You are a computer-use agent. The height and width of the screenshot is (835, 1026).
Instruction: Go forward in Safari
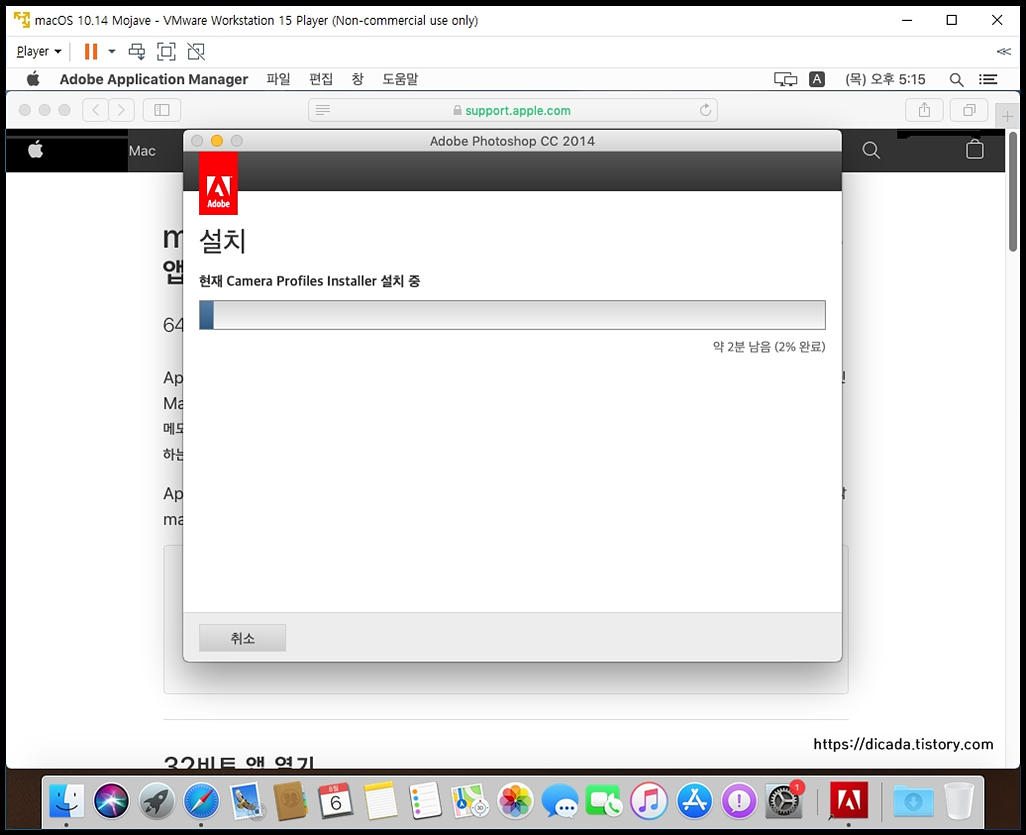coord(122,110)
